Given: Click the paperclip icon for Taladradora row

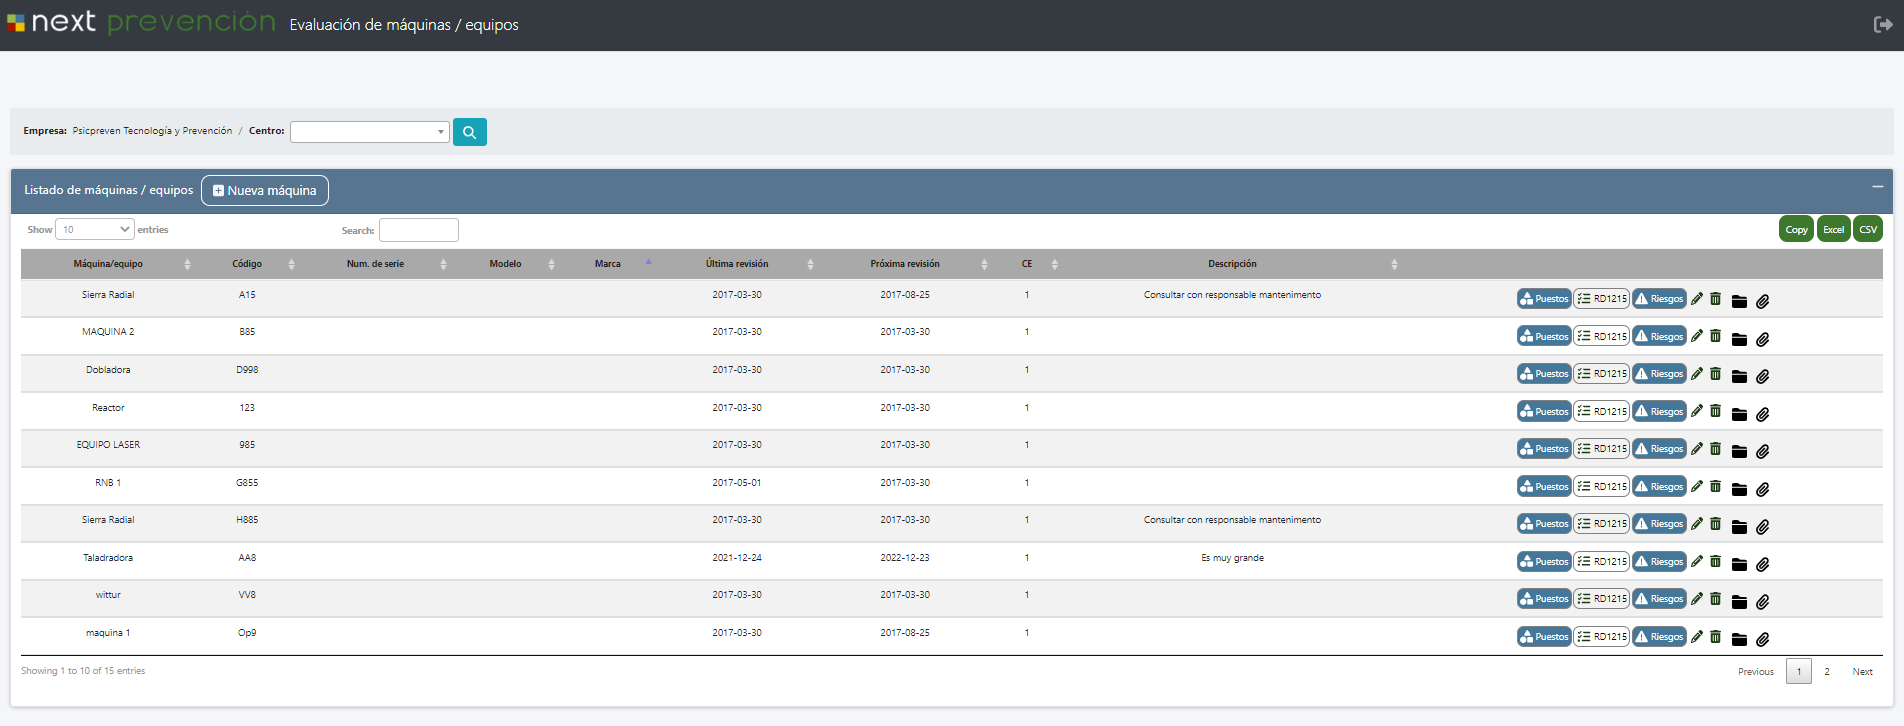Looking at the screenshot, I should tap(1762, 564).
